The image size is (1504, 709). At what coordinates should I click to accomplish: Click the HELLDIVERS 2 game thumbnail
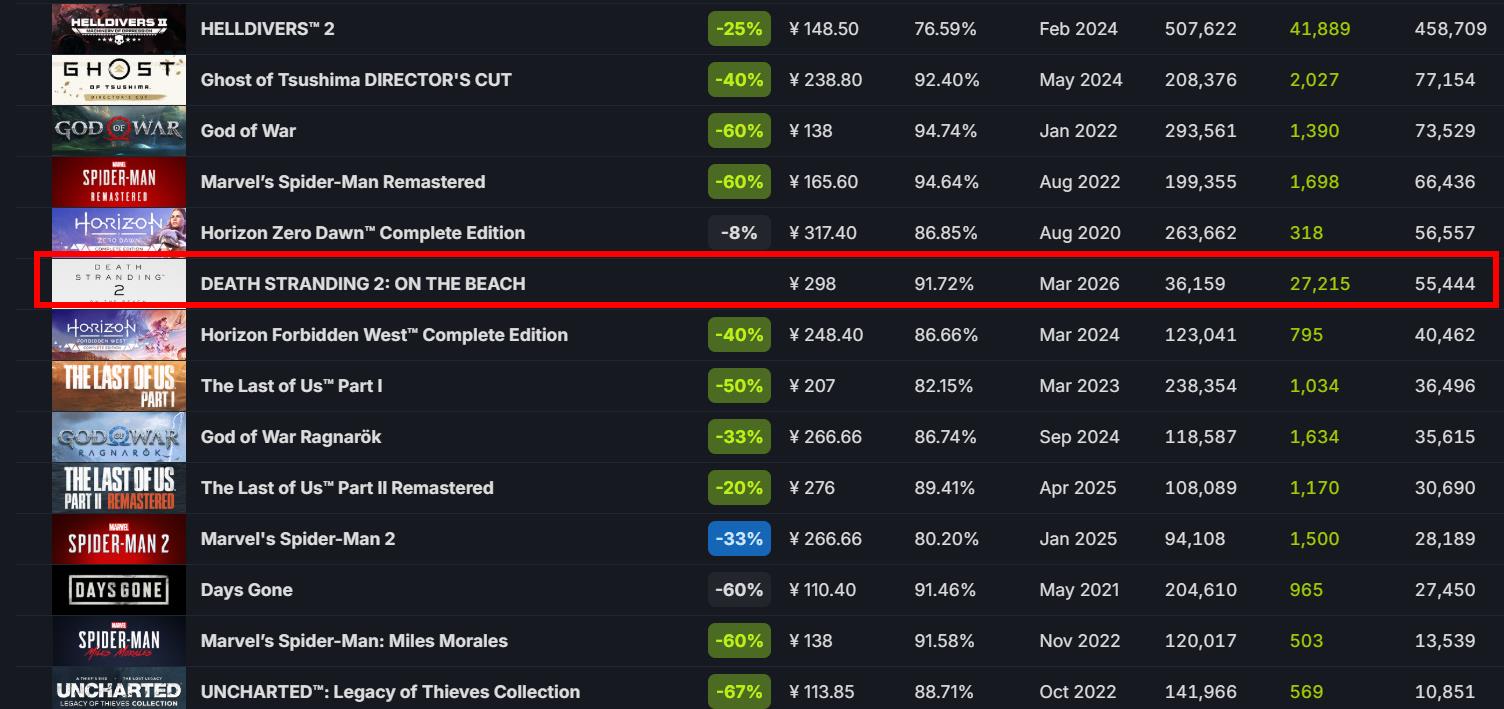[x=119, y=29]
